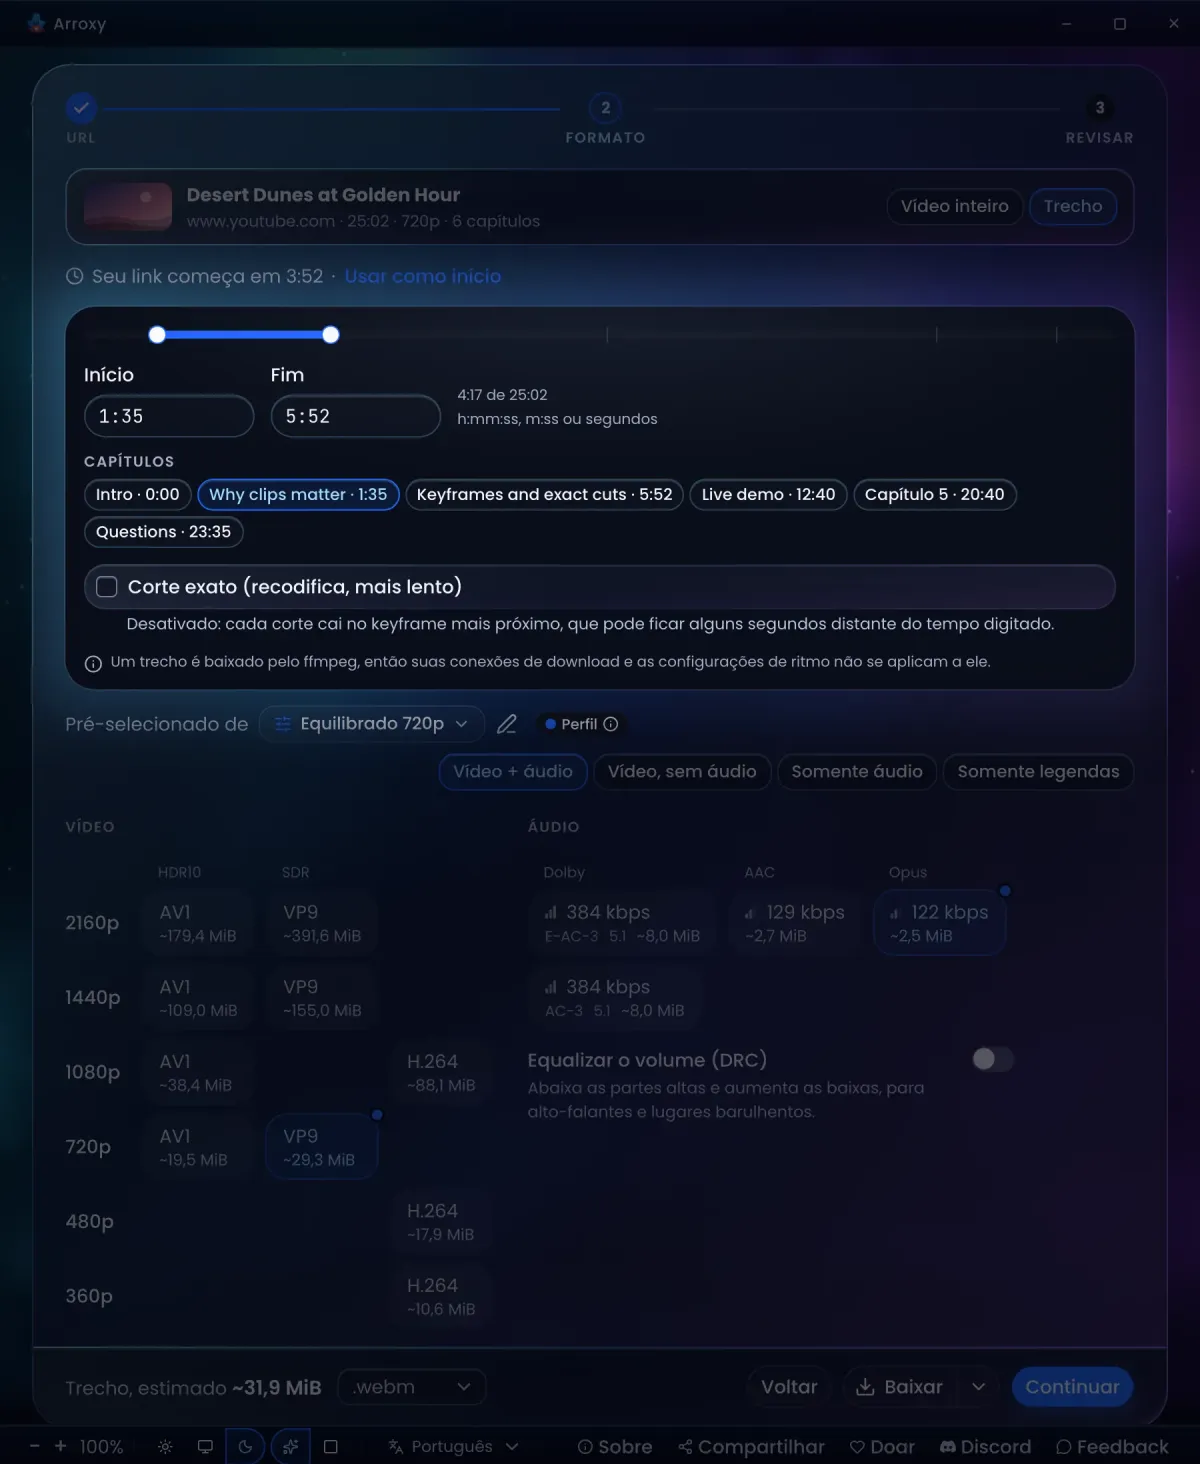Select the system theme monitor icon
The width and height of the screenshot is (1200, 1464).
tap(205, 1447)
